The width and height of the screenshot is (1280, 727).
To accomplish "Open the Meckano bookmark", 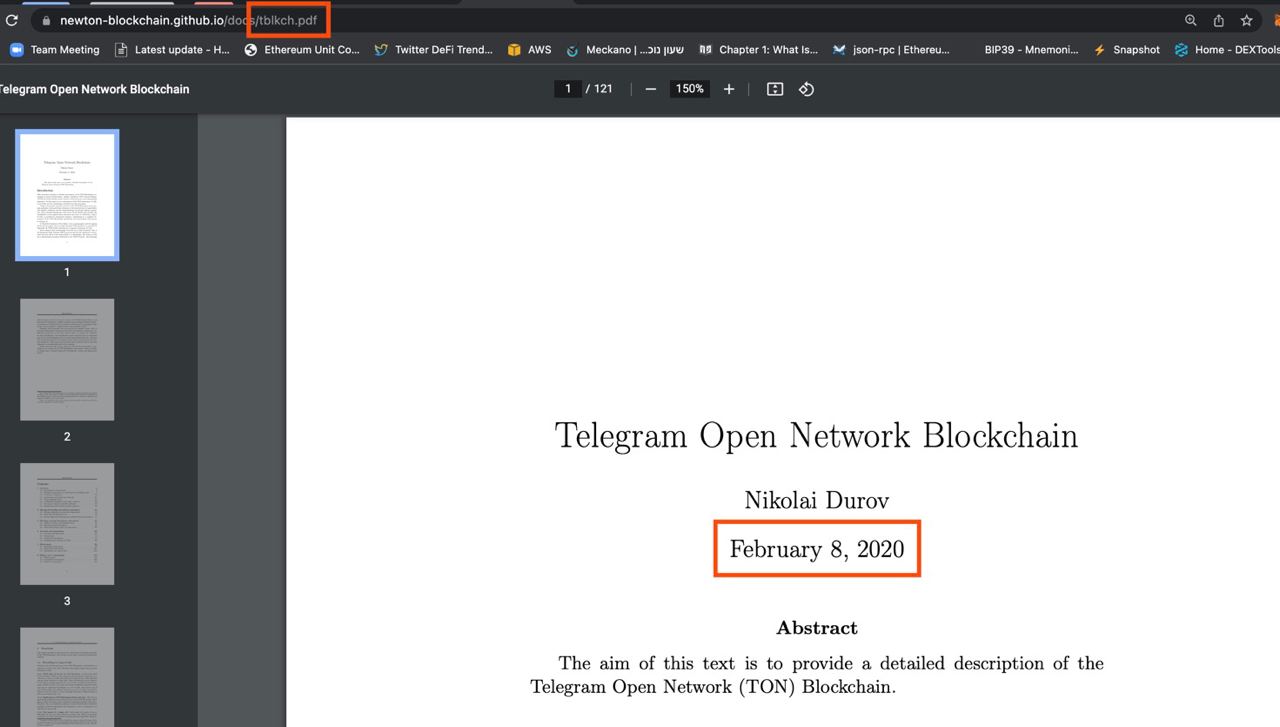I will [625, 49].
